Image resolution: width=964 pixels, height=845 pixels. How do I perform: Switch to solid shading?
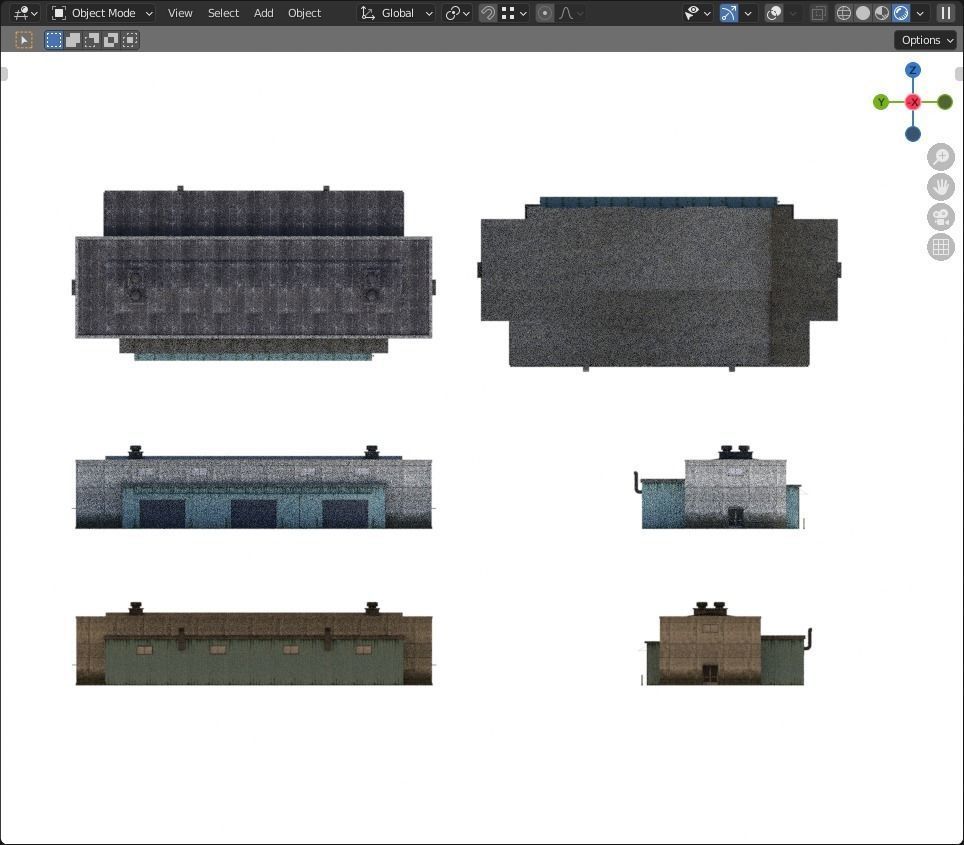(x=863, y=13)
